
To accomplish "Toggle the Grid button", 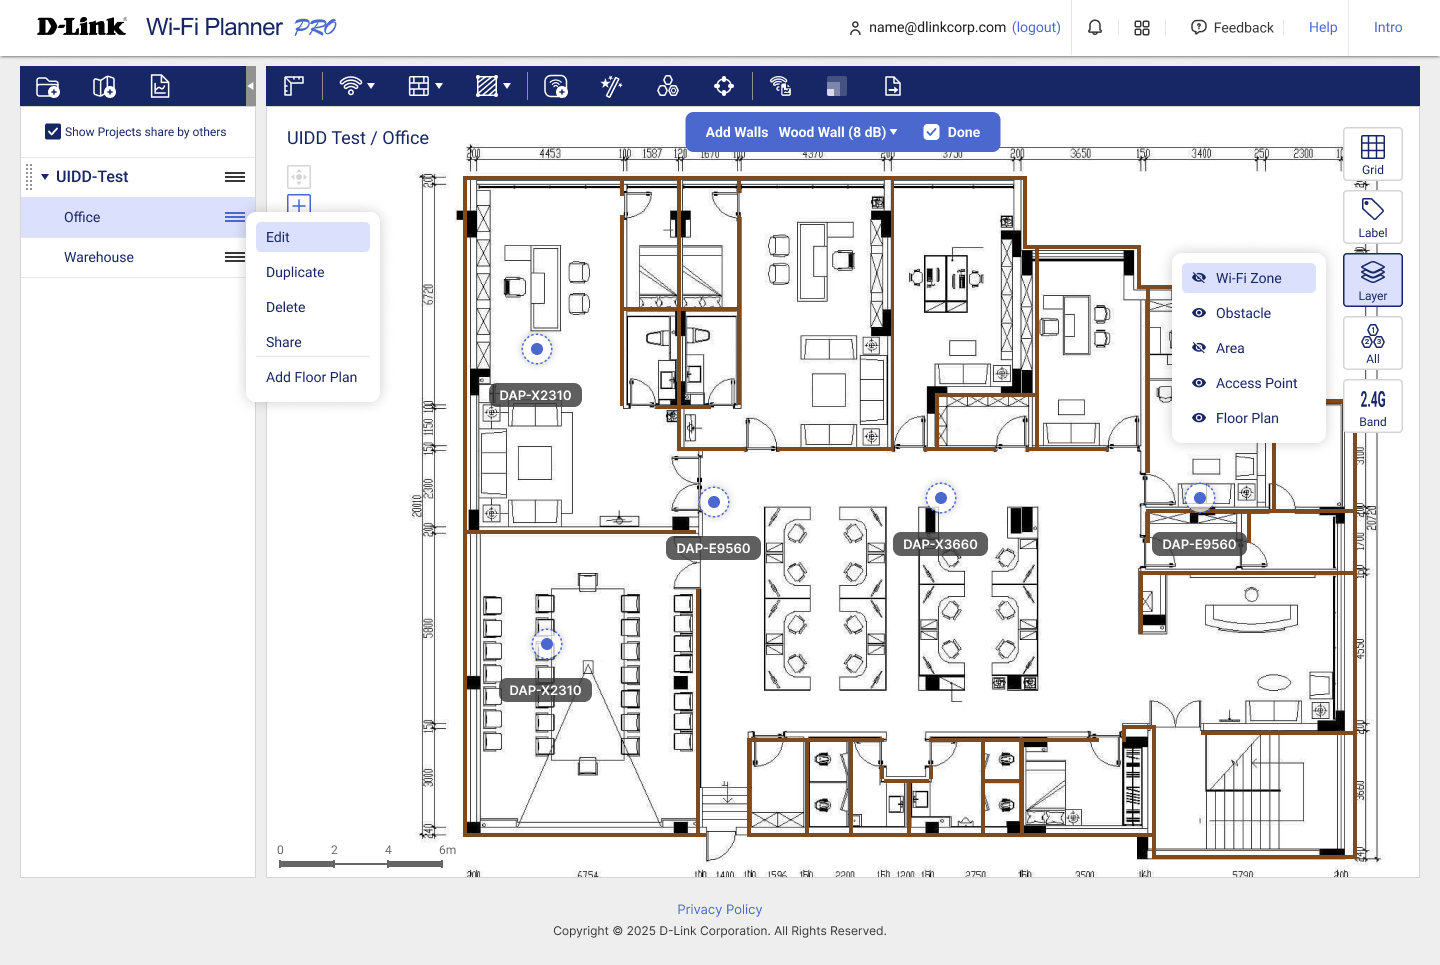I will click(x=1373, y=154).
